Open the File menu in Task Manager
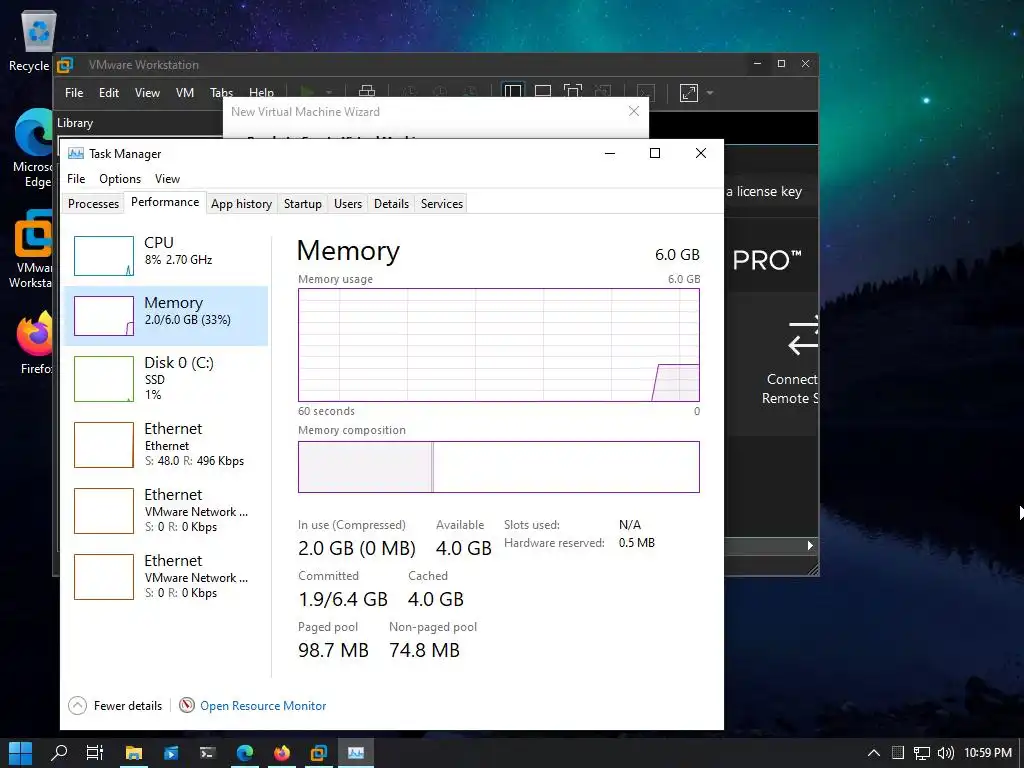Viewport: 1024px width, 768px height. point(76,179)
